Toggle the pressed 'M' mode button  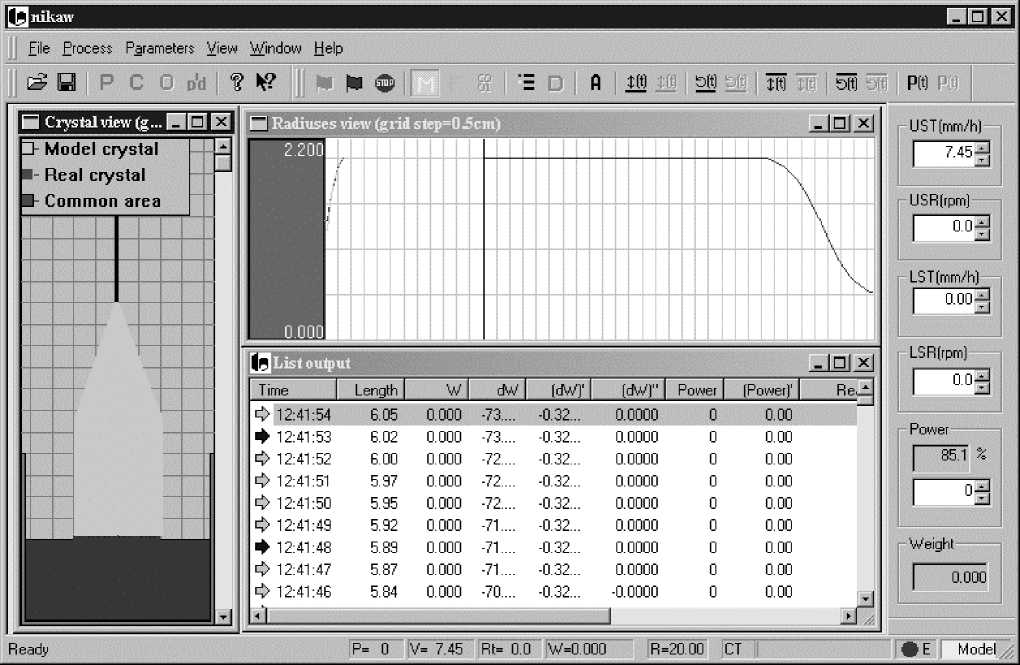tap(425, 83)
